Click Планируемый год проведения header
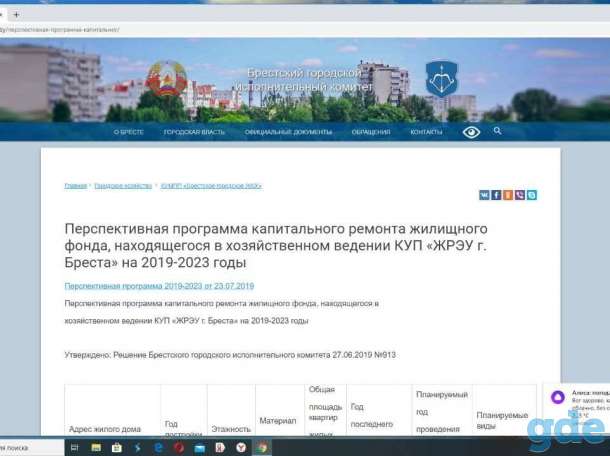Viewport: 610px width, 456px height. pyautogui.click(x=442, y=412)
